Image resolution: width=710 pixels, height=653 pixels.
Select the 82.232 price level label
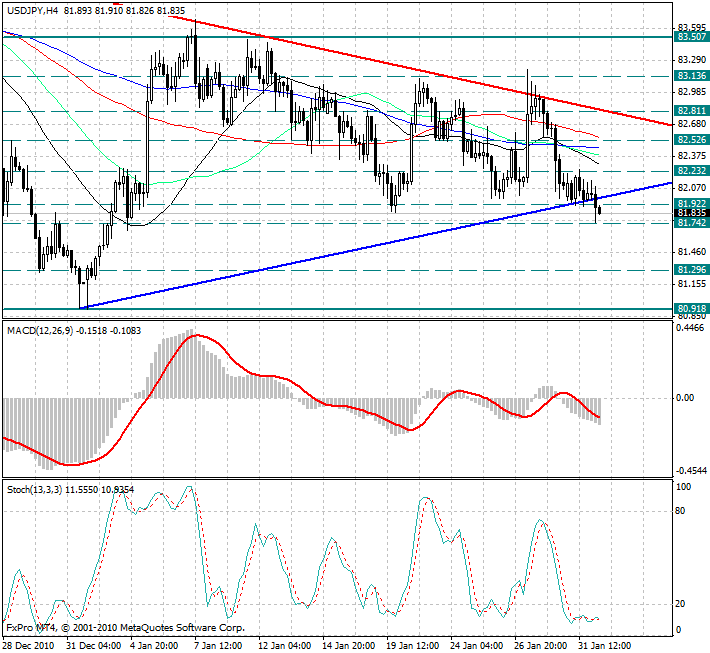point(692,171)
